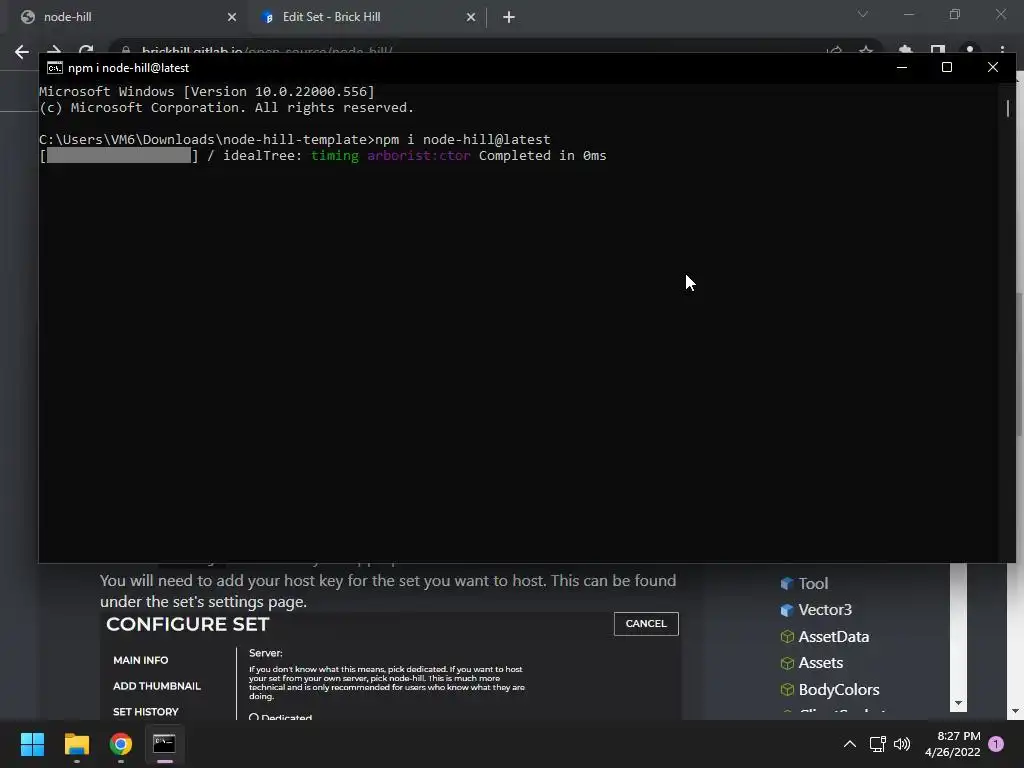Image resolution: width=1024 pixels, height=768 pixels.
Task: Go back in Chrome browser
Action: point(22,52)
